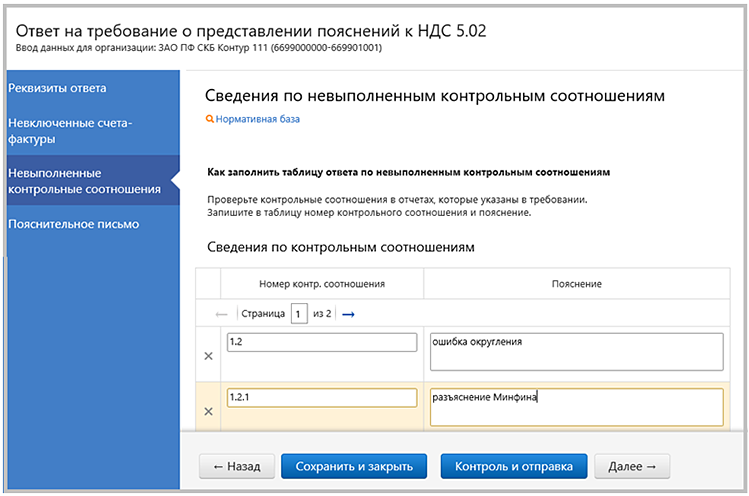
Task: Focus the number field containing 1.2.1
Action: [321, 398]
